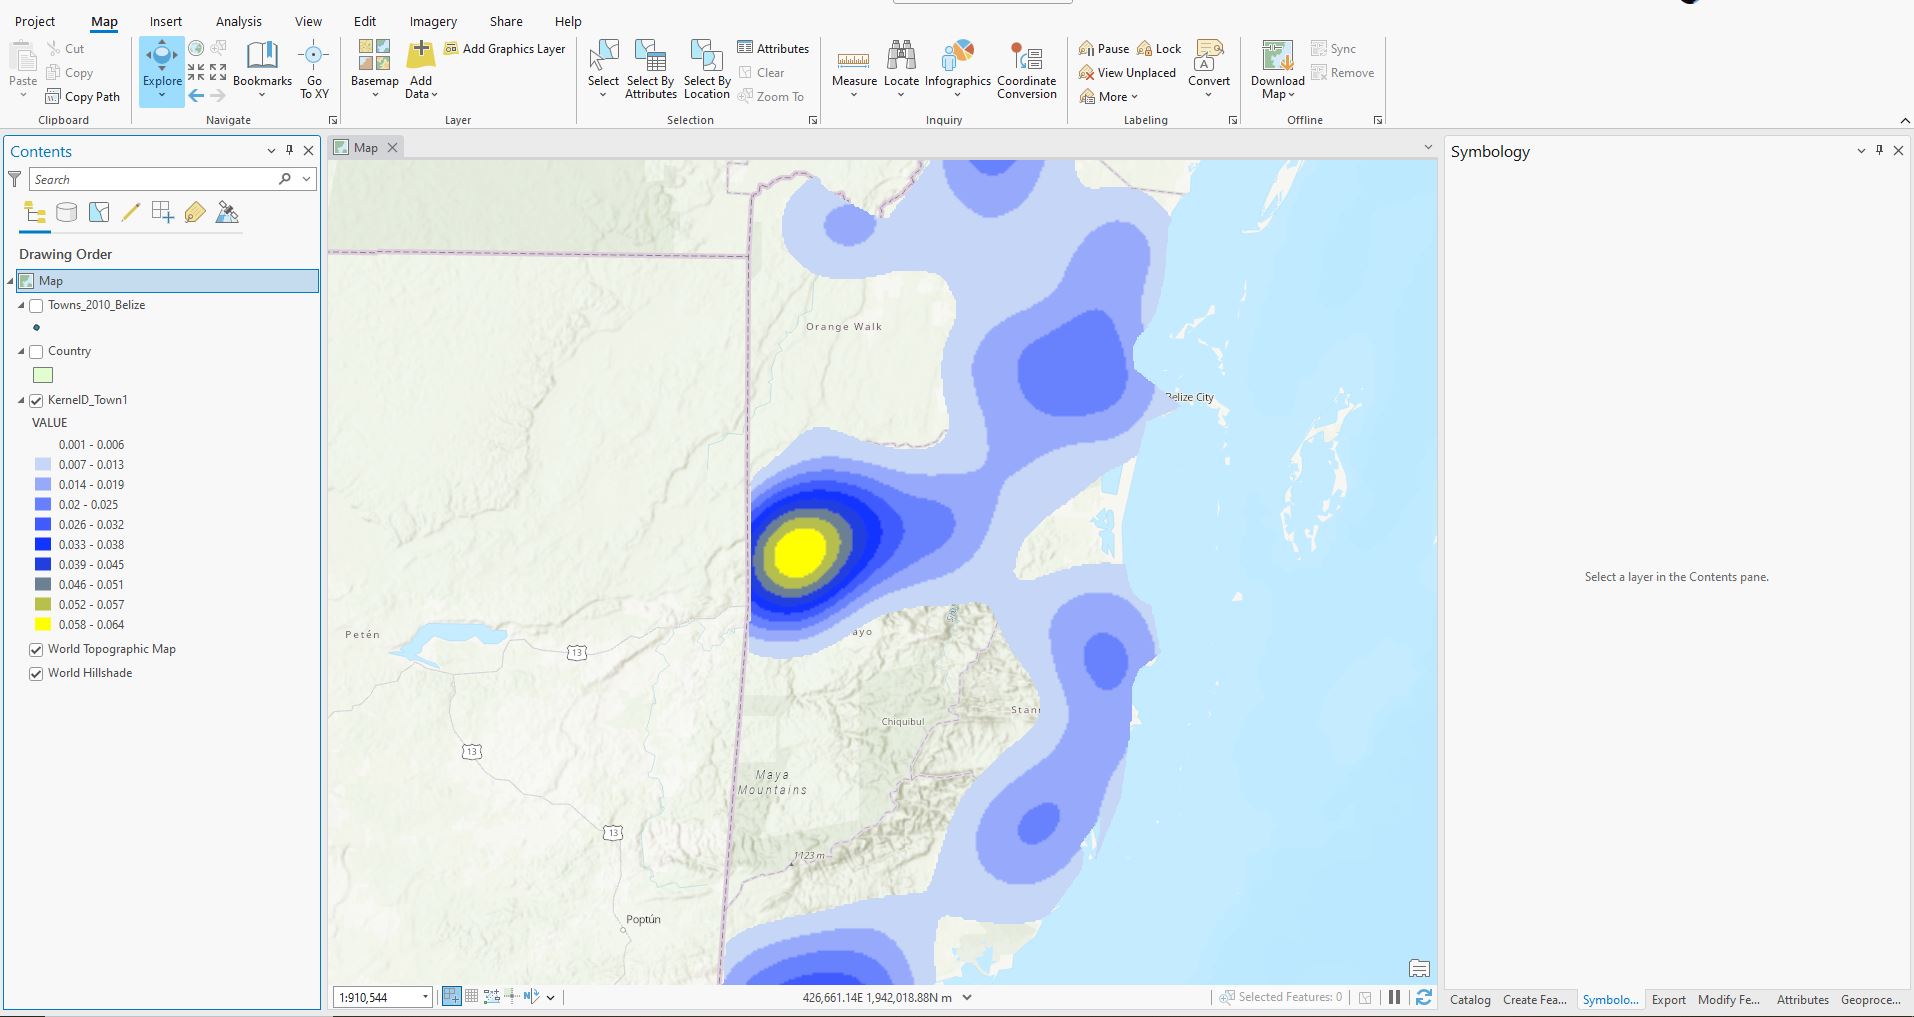Select the Explore tool in Navigate group
Viewport: 1914px width, 1017px height.
click(160, 70)
